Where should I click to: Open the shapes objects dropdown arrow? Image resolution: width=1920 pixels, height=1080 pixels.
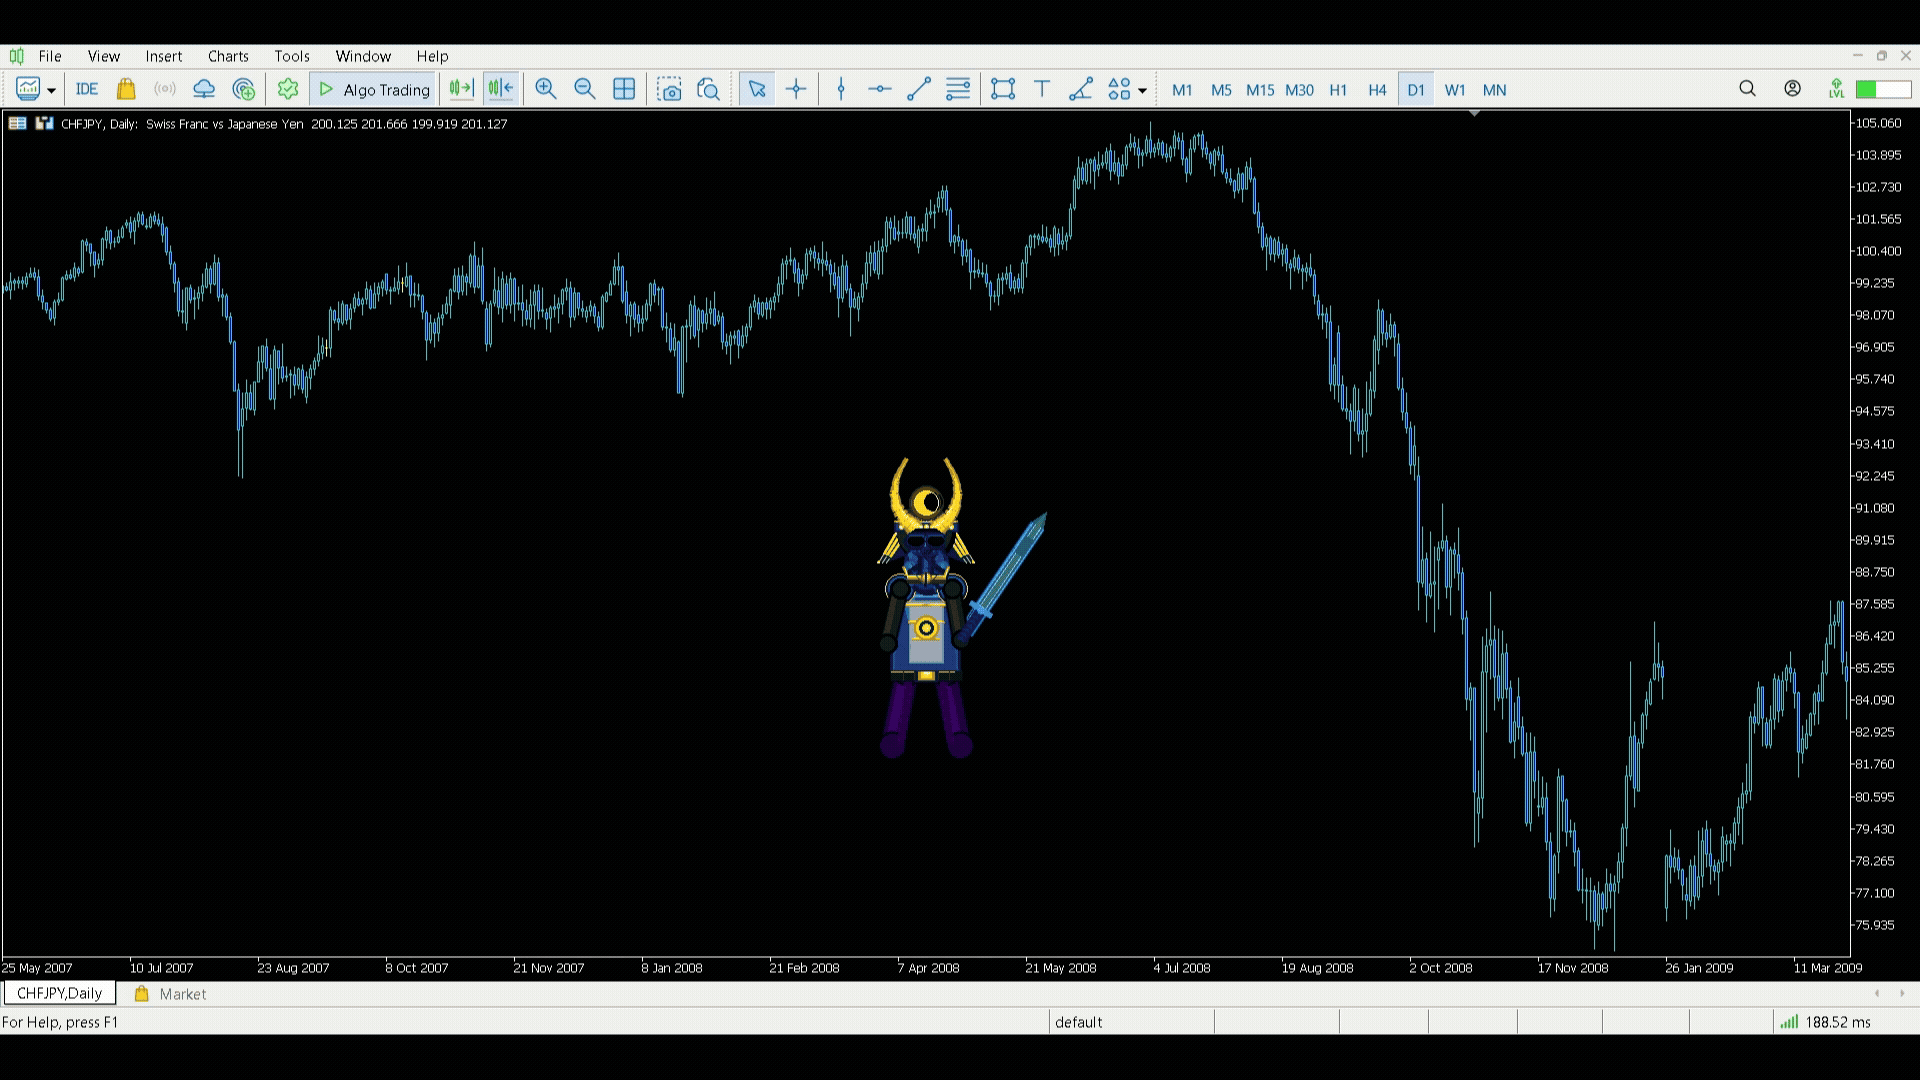coord(1142,91)
